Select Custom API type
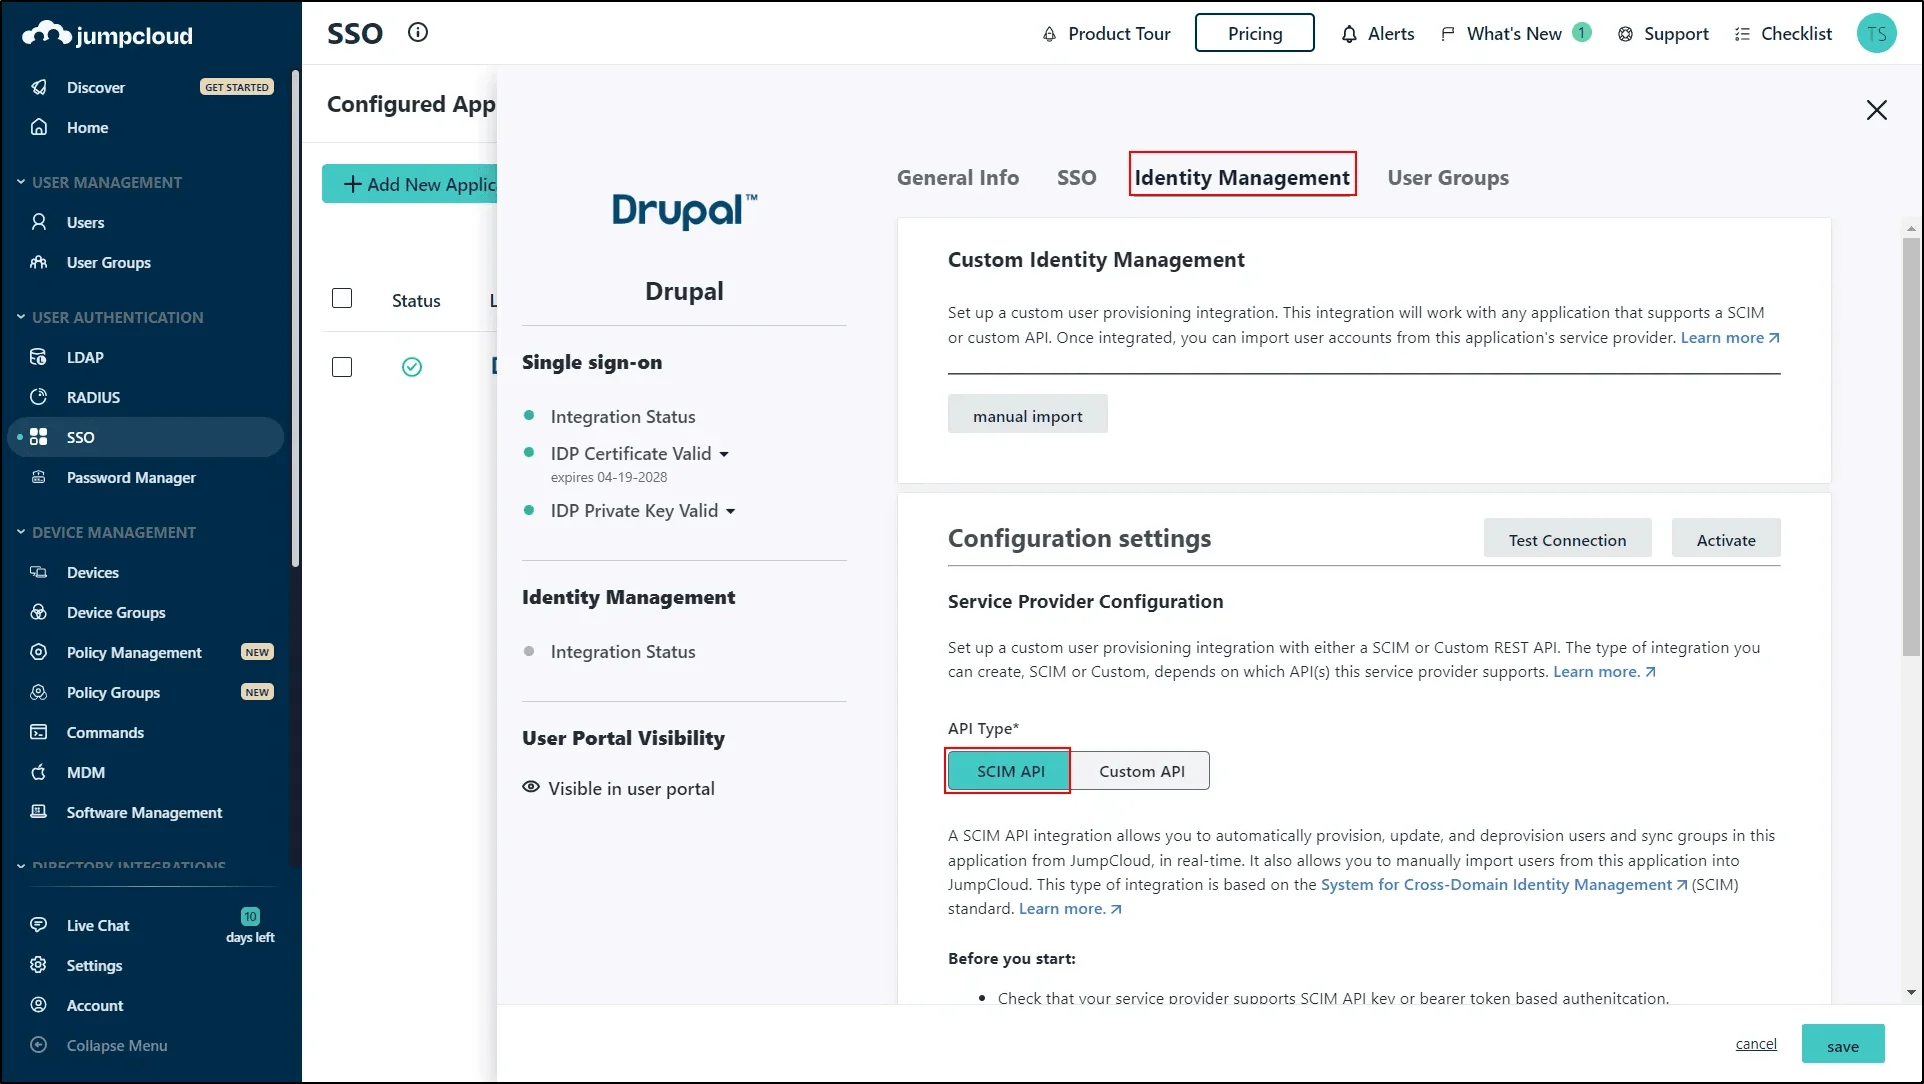1924x1084 pixels. click(x=1141, y=771)
